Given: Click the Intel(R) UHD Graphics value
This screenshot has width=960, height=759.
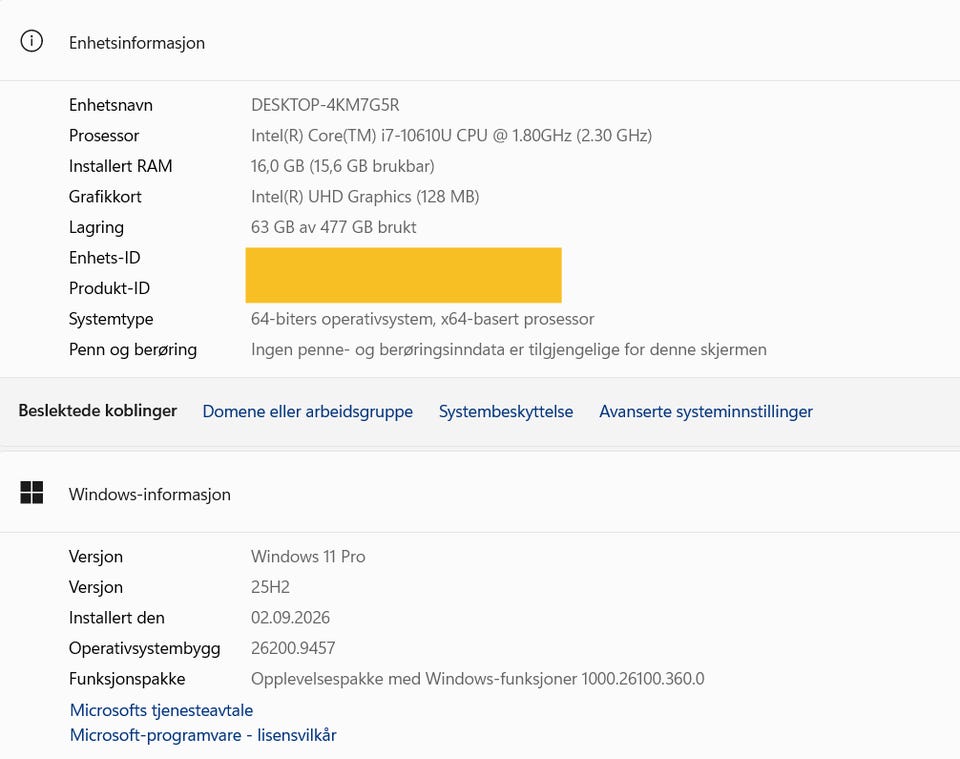Looking at the screenshot, I should pos(365,196).
